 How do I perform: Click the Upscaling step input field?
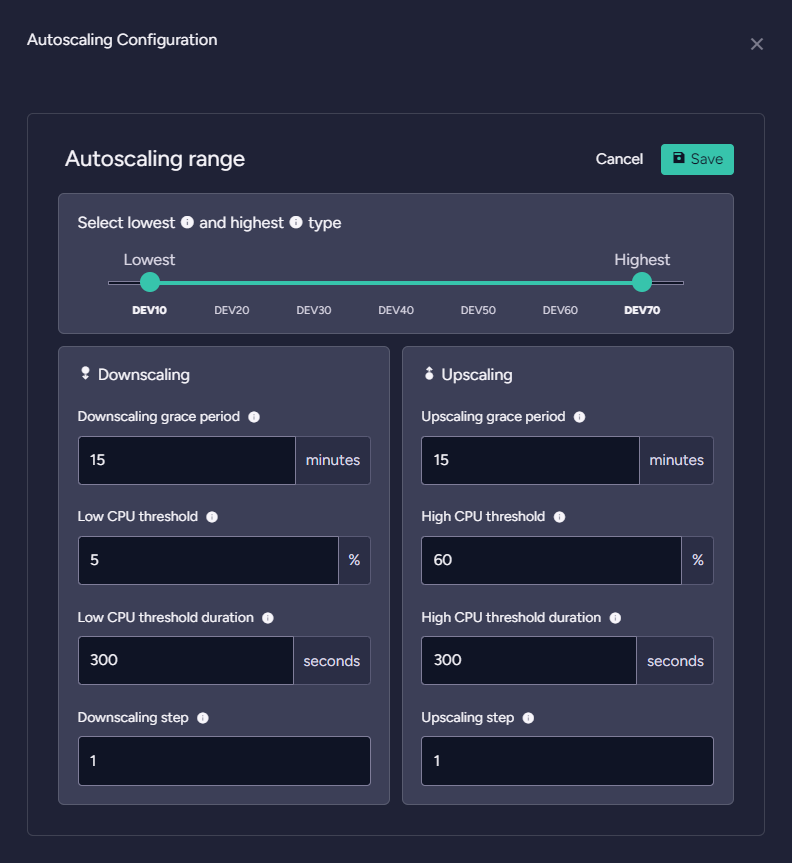[566, 761]
